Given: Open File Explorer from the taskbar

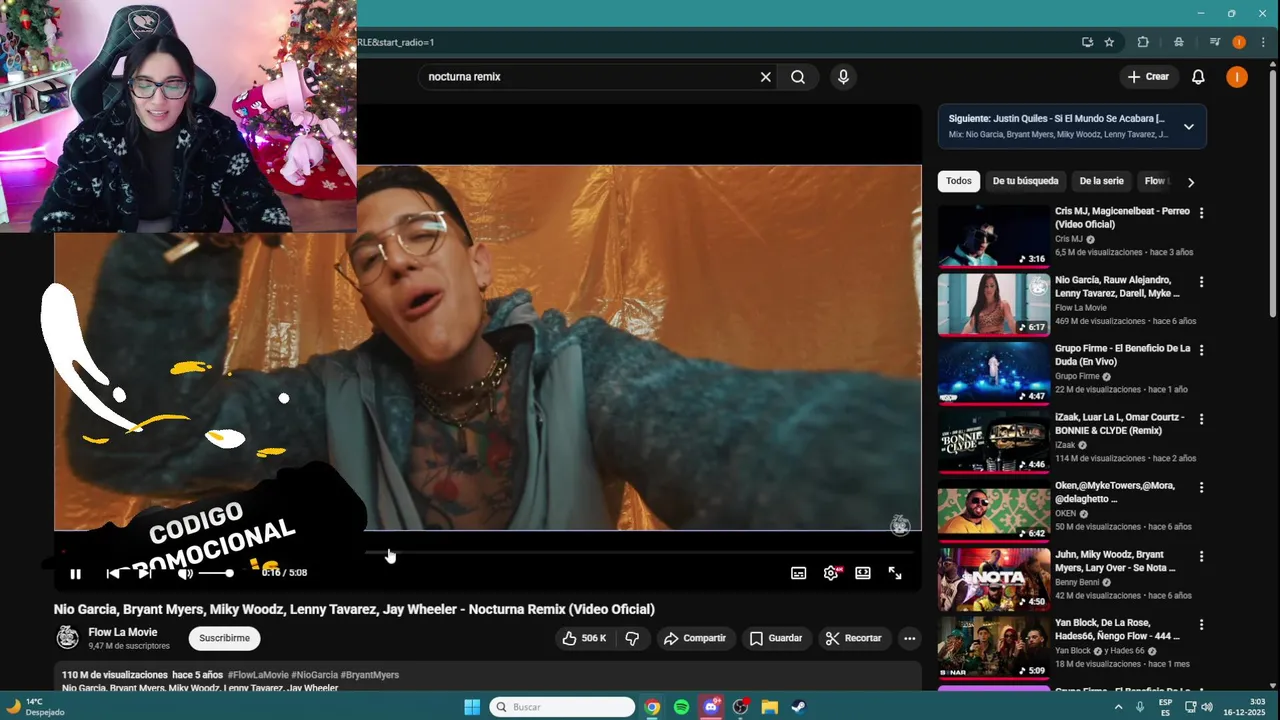Looking at the screenshot, I should 769,707.
